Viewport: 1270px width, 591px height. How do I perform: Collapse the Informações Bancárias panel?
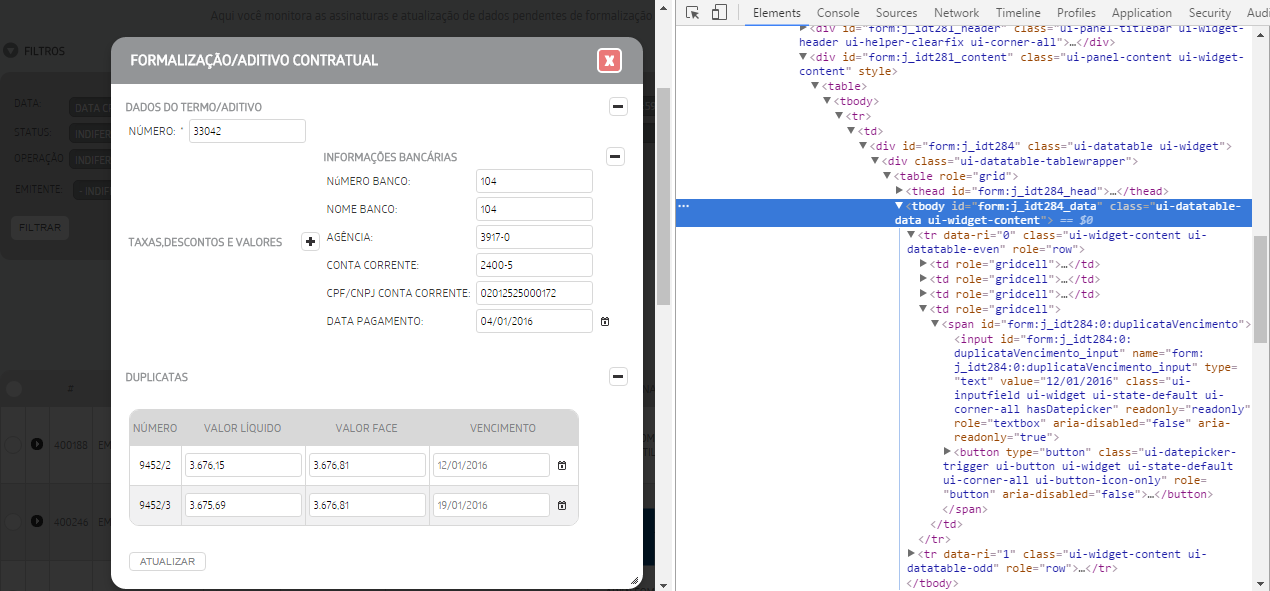tap(616, 156)
